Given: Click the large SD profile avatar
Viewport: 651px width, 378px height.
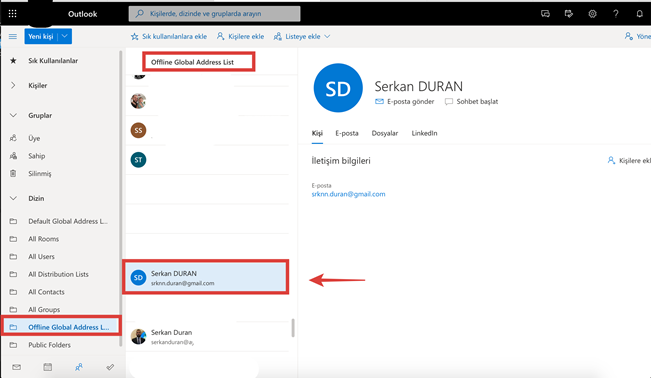Looking at the screenshot, I should [x=338, y=88].
